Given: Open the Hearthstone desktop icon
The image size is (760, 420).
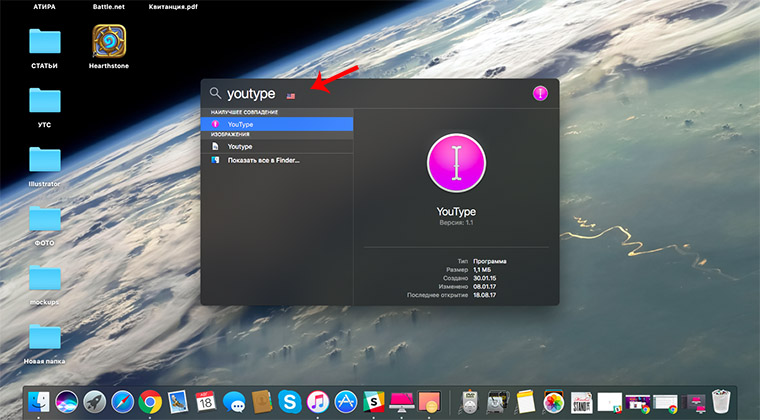Looking at the screenshot, I should (x=109, y=42).
